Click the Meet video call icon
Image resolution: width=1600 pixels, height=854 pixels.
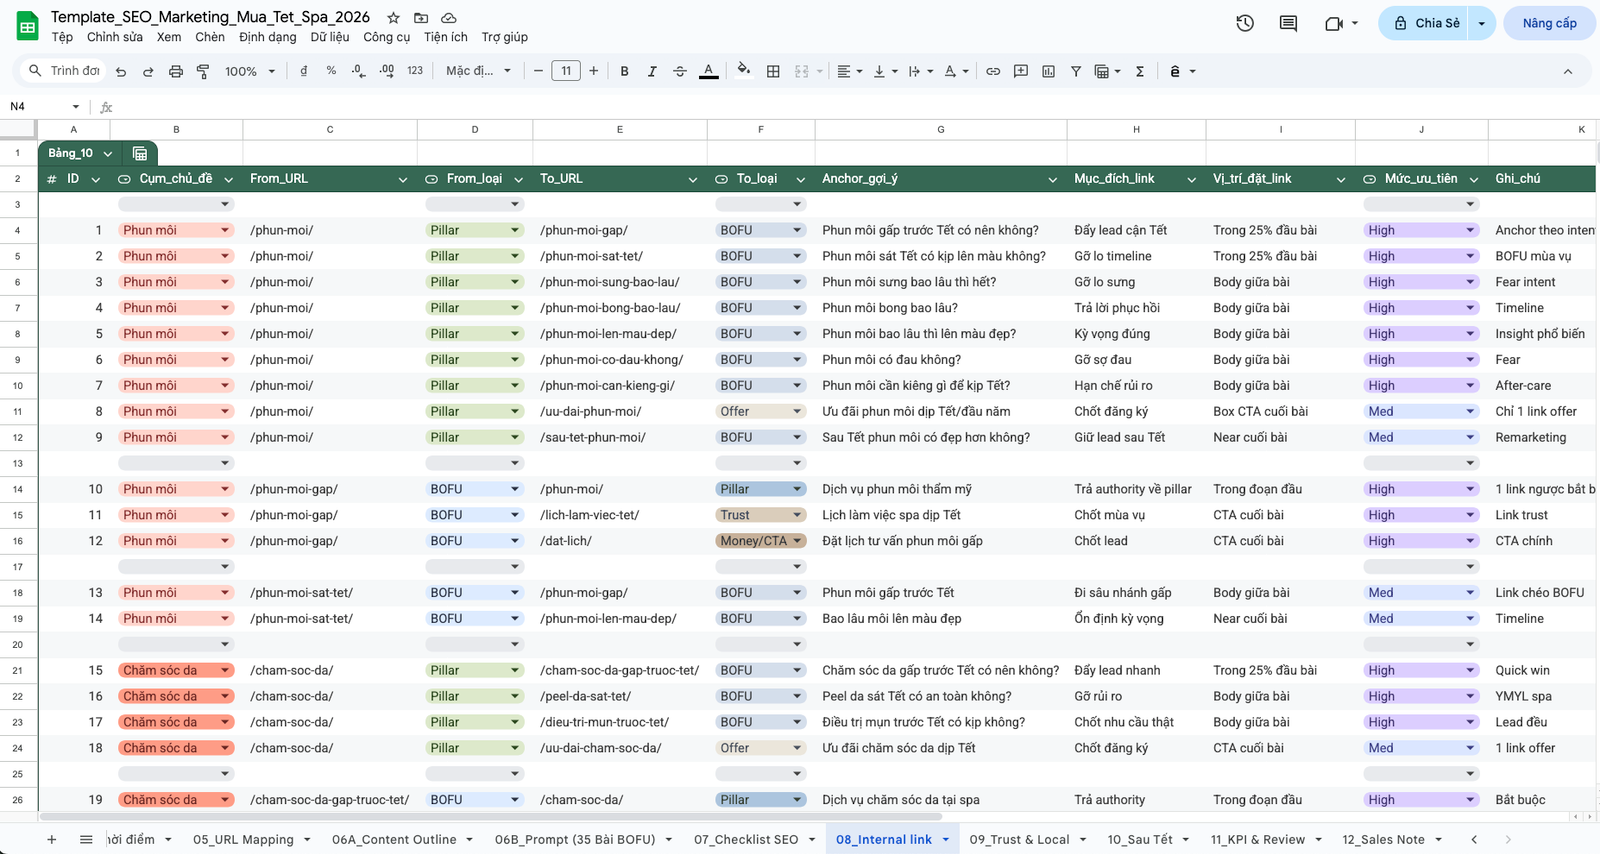coord(1334,23)
